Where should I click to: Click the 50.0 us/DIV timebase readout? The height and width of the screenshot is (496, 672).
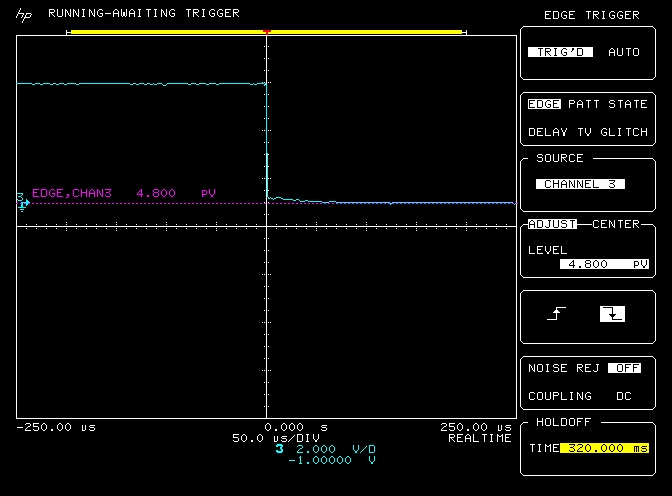coord(276,438)
